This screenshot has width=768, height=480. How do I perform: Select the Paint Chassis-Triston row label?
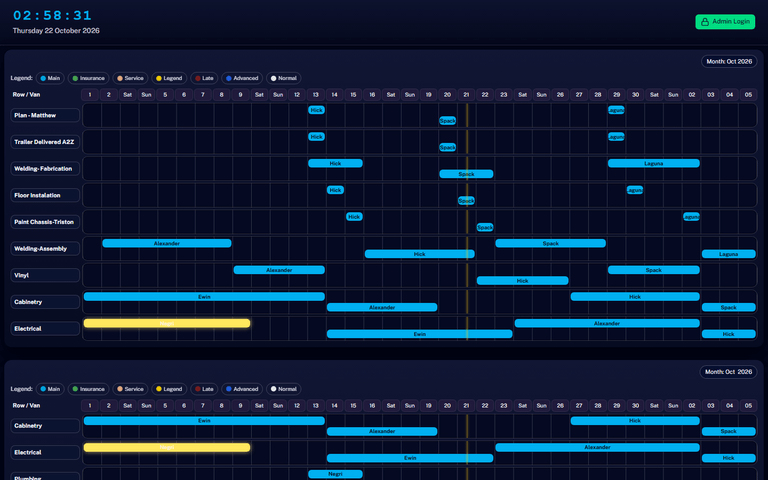coord(45,222)
